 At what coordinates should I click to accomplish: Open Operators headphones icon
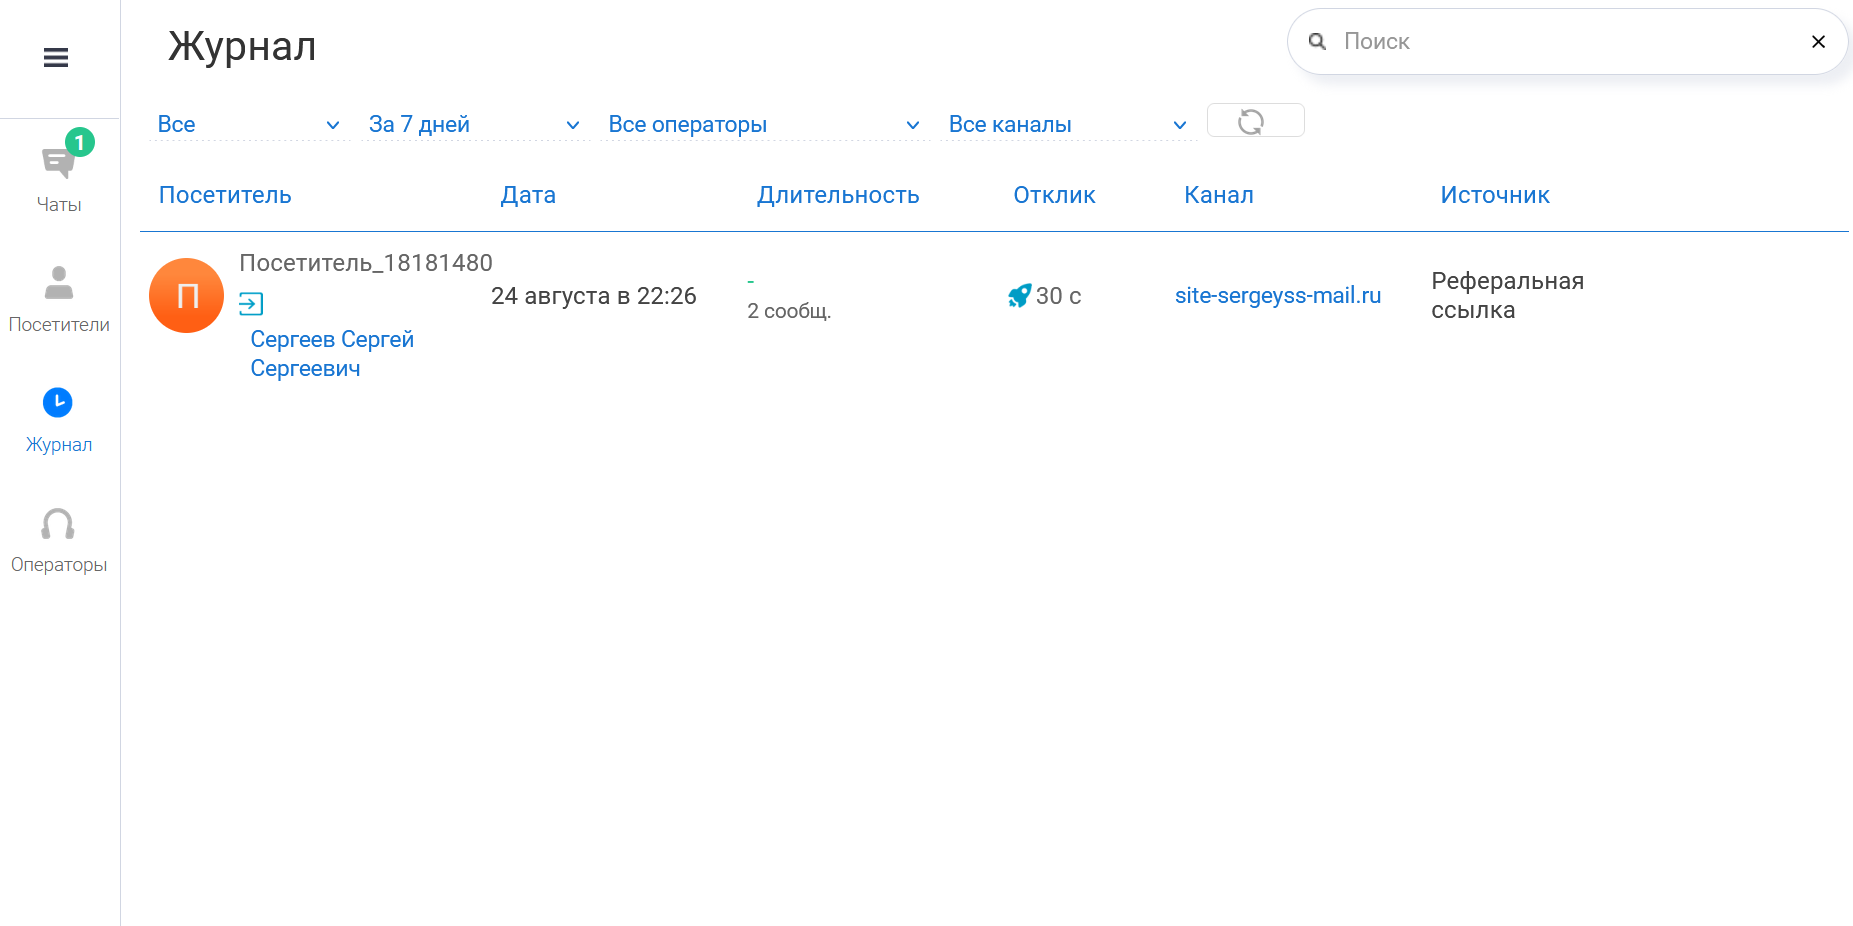pos(58,524)
